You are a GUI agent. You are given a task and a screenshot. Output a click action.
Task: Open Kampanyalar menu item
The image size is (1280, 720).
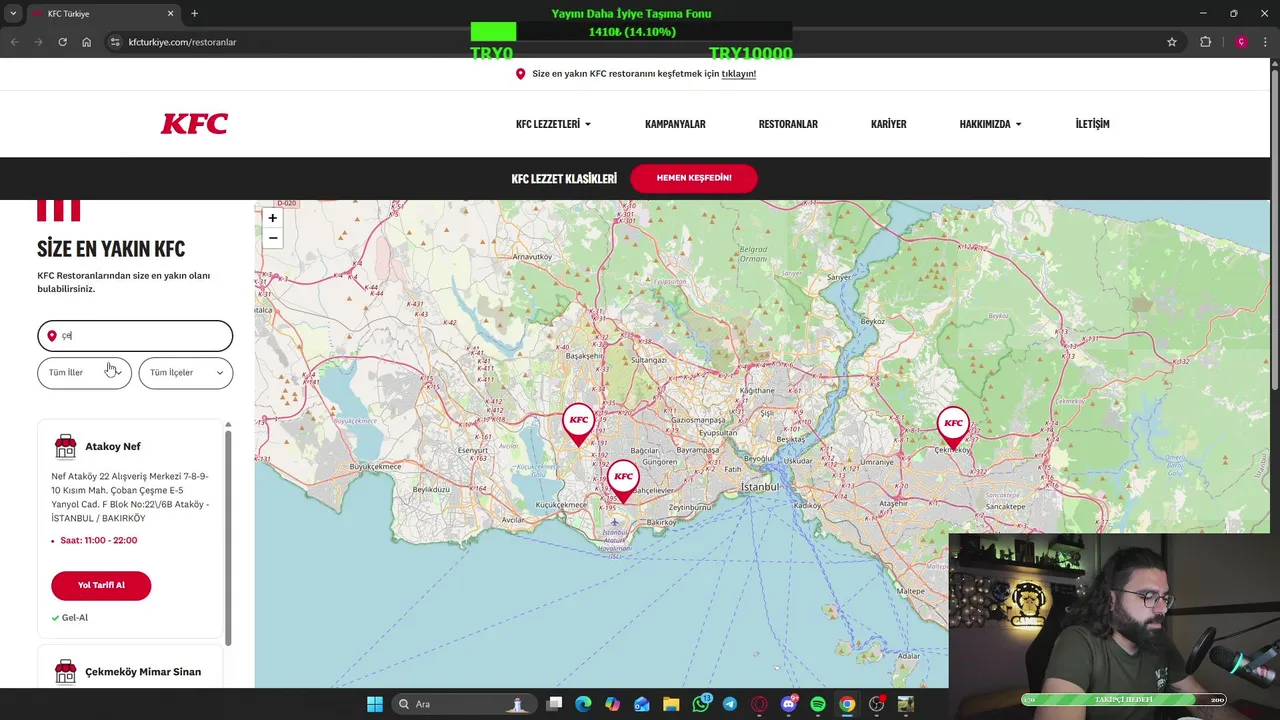tap(675, 124)
